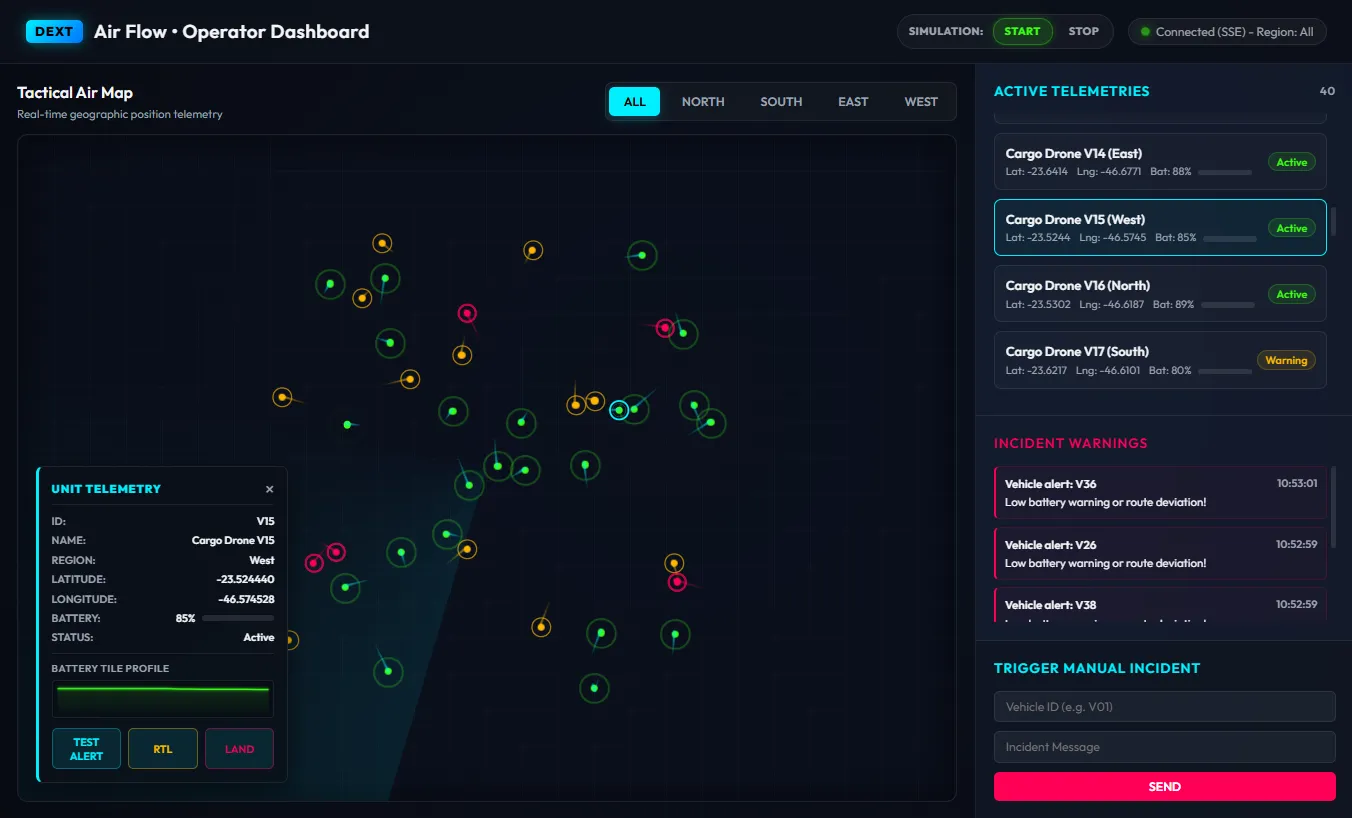This screenshot has width=1352, height=818.
Task: Click the TRIGGER MANUAL INCIDENT heading
Action: point(1097,668)
